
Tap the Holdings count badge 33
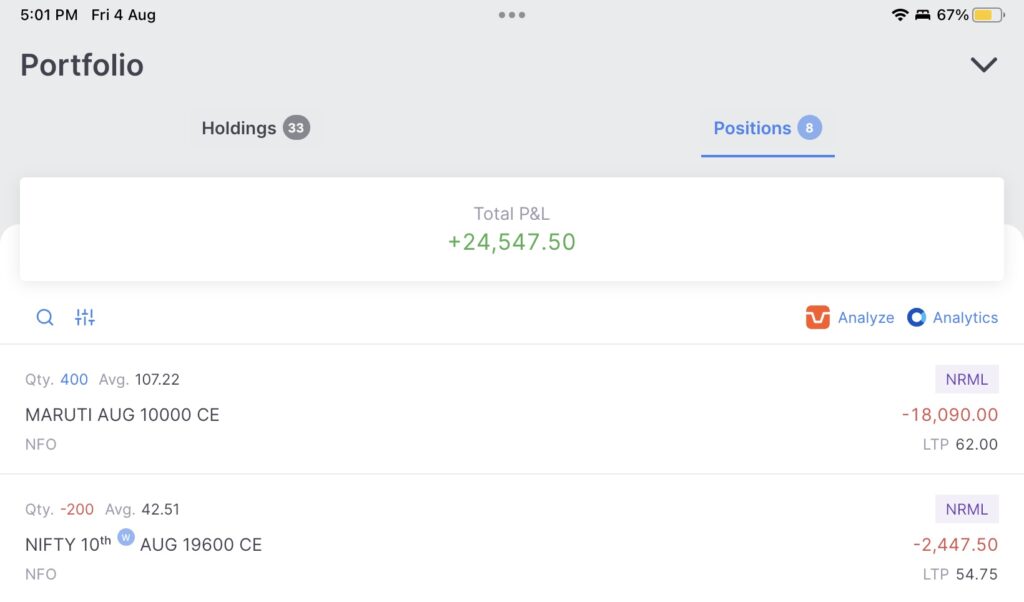296,128
